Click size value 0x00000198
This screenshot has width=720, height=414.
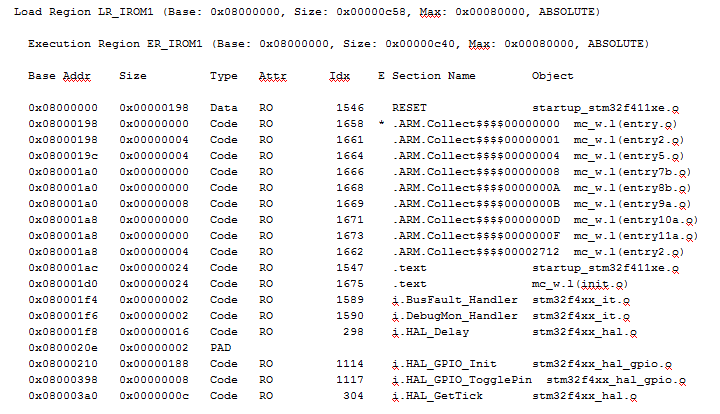[154, 108]
